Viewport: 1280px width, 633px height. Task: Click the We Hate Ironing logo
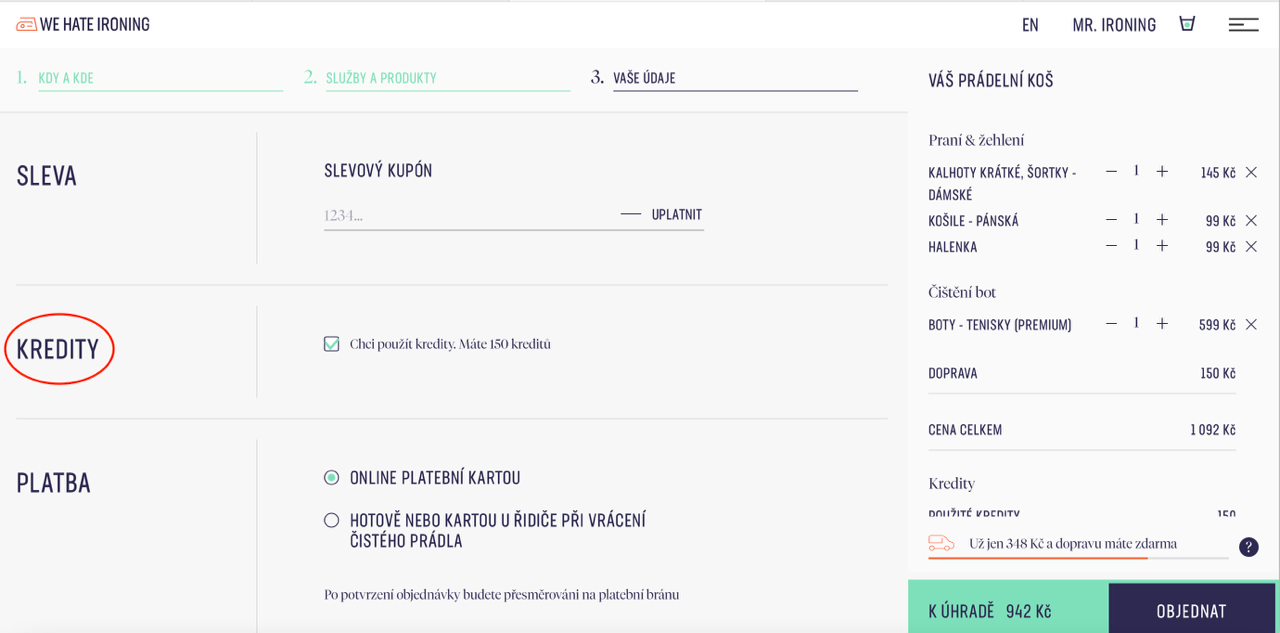pos(83,24)
